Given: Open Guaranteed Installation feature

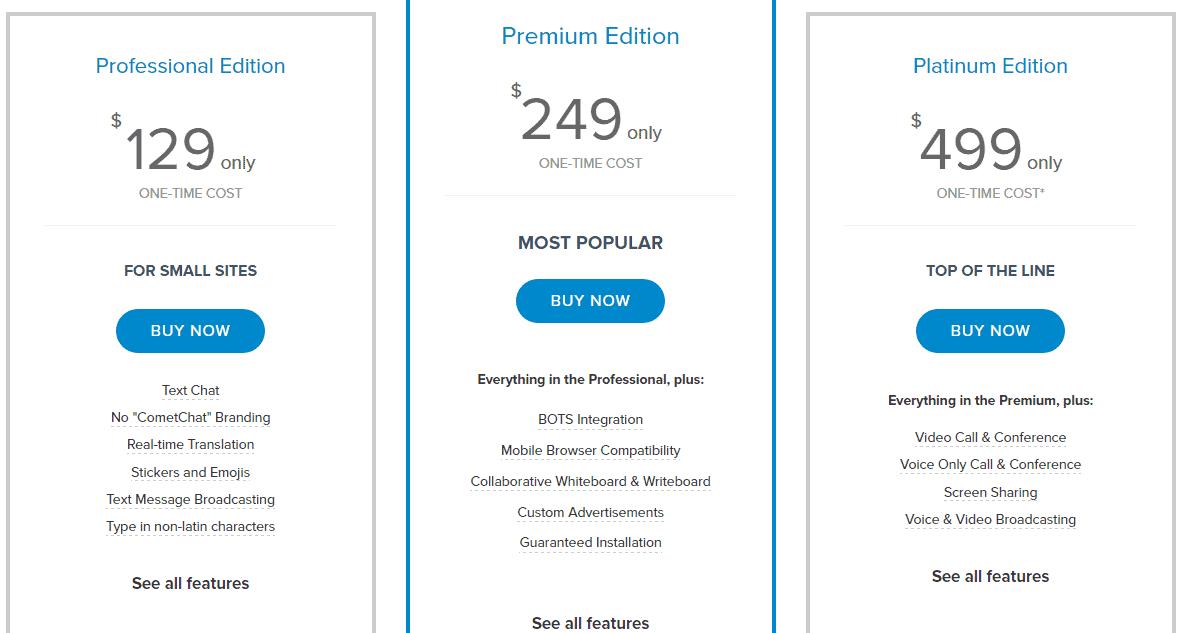Looking at the screenshot, I should click(590, 543).
